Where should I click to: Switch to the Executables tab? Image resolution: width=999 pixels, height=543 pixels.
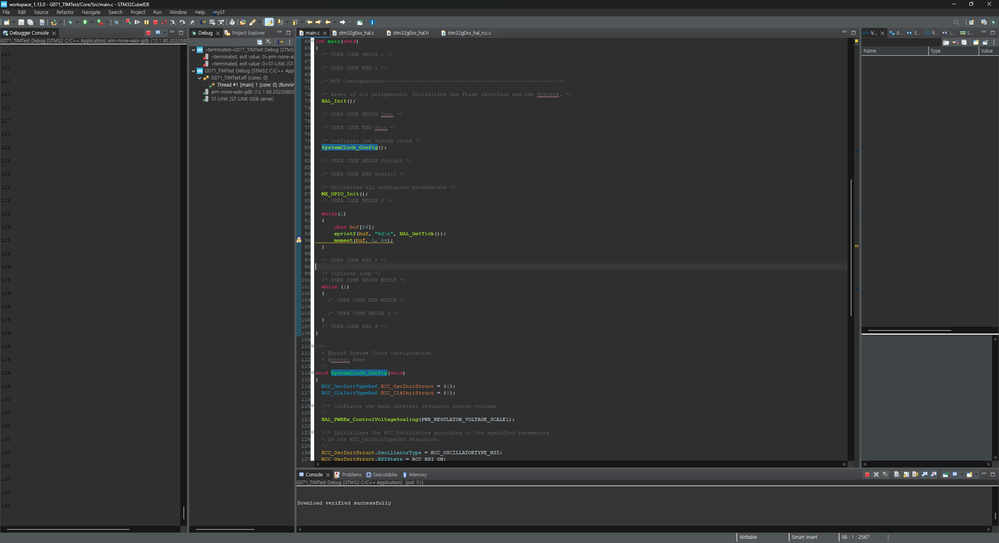pyautogui.click(x=382, y=475)
